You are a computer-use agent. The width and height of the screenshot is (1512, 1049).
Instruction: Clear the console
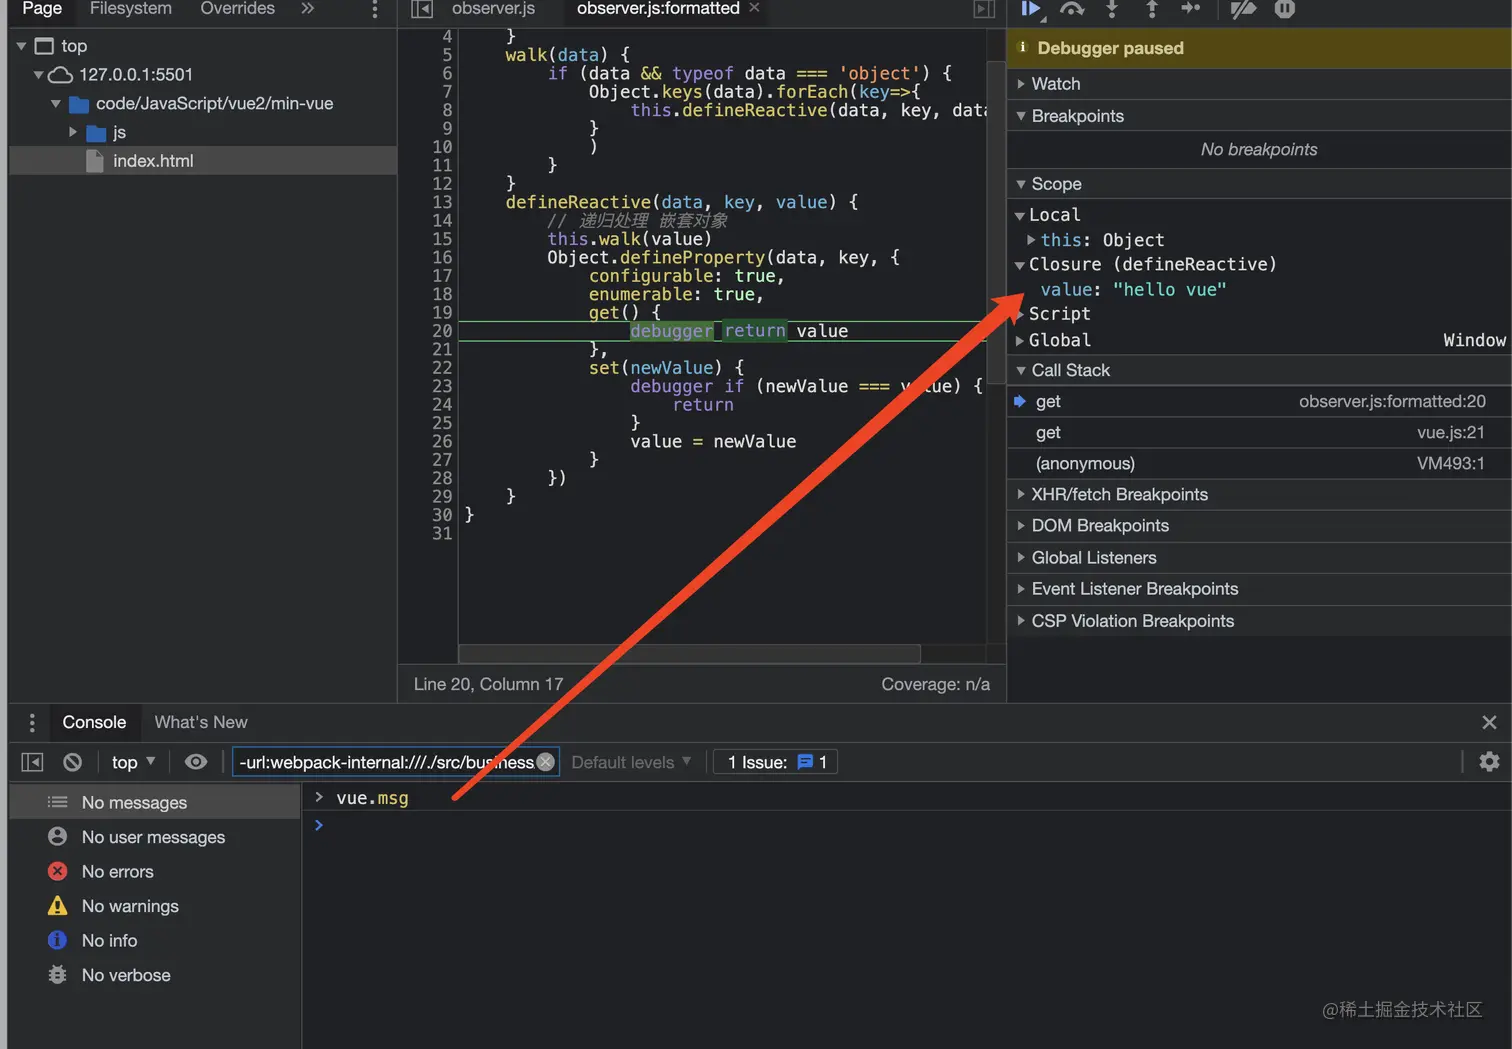click(x=72, y=762)
